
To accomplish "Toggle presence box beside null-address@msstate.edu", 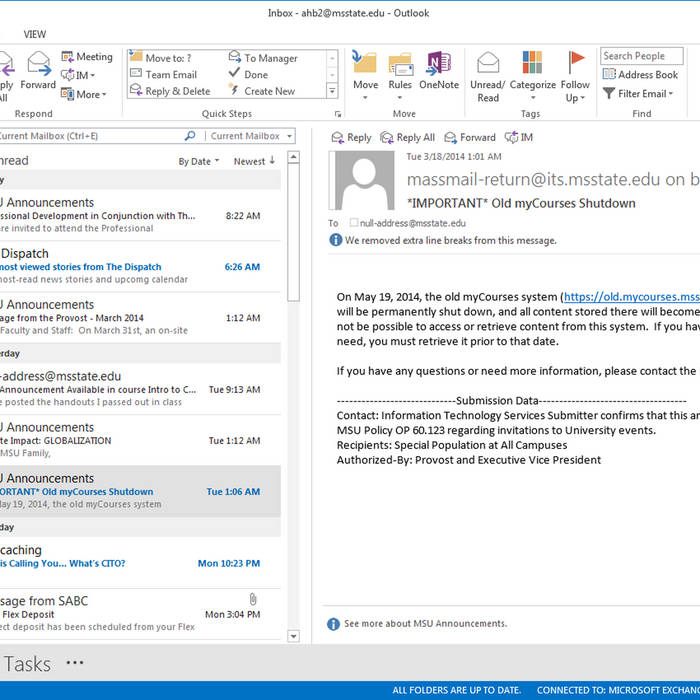I will 354,222.
